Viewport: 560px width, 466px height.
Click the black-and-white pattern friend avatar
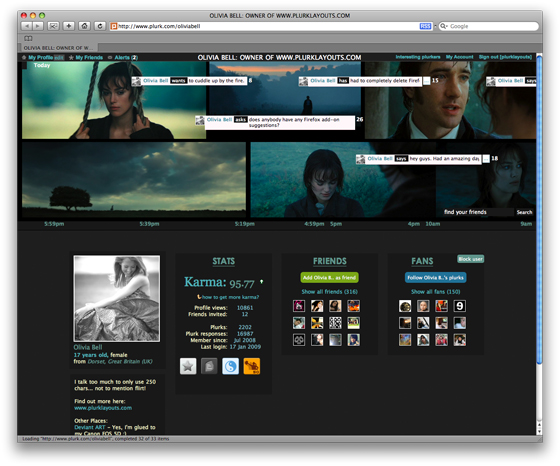(x=335, y=323)
